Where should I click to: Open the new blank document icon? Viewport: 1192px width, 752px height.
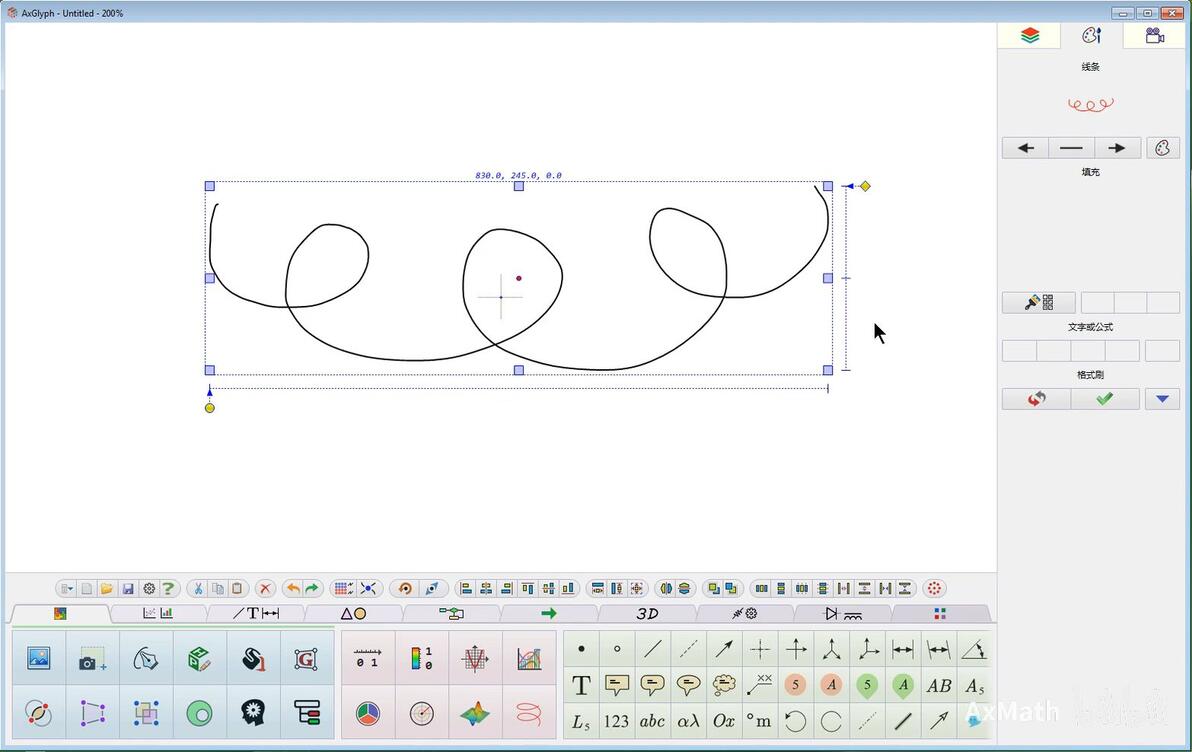(x=87, y=589)
